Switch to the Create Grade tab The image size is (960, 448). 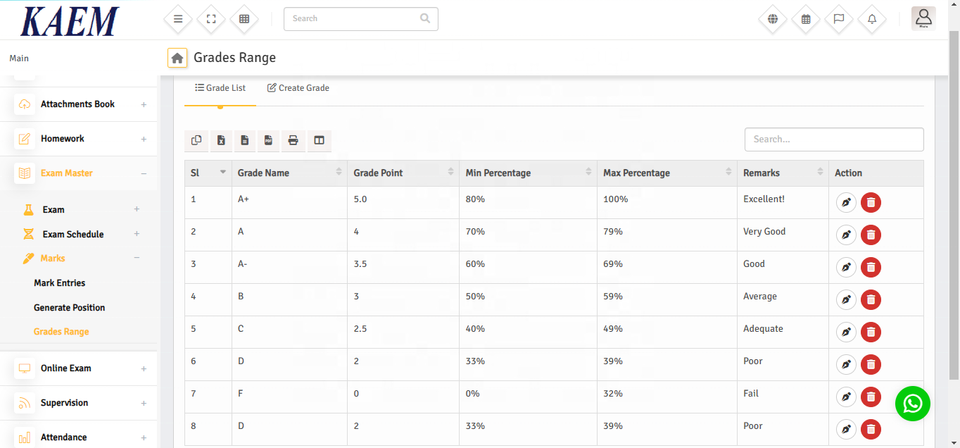298,88
